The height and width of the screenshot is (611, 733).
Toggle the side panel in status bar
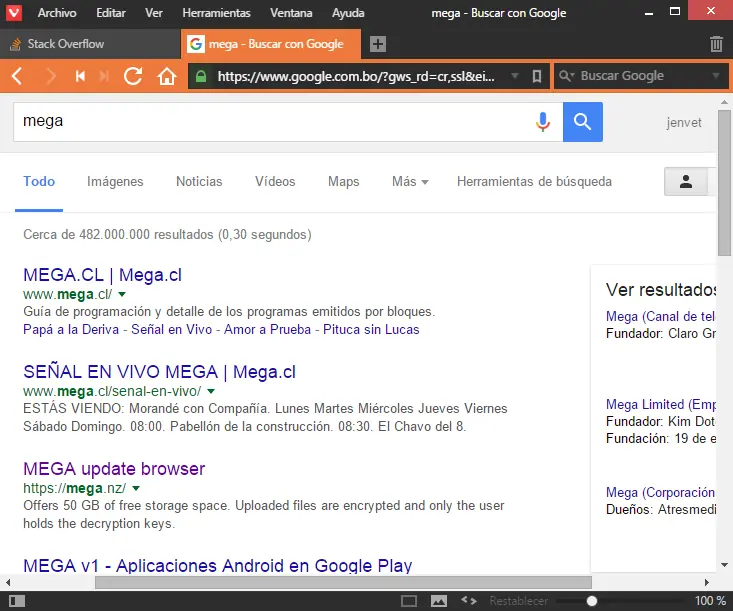pyautogui.click(x=17, y=601)
